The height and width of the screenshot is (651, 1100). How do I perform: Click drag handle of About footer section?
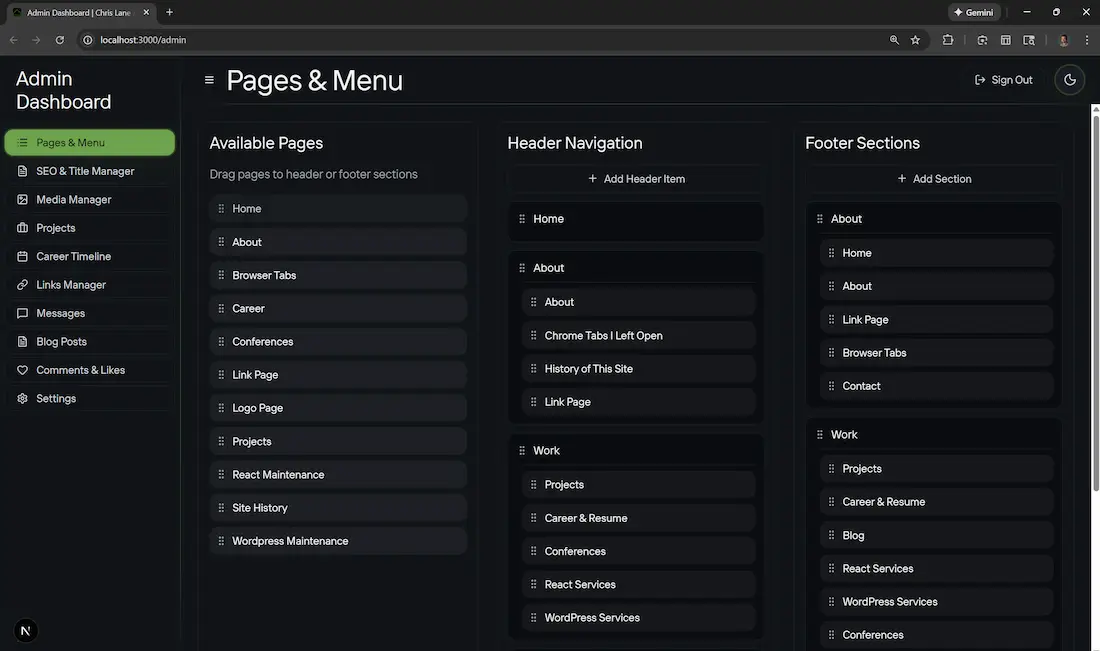[819, 219]
